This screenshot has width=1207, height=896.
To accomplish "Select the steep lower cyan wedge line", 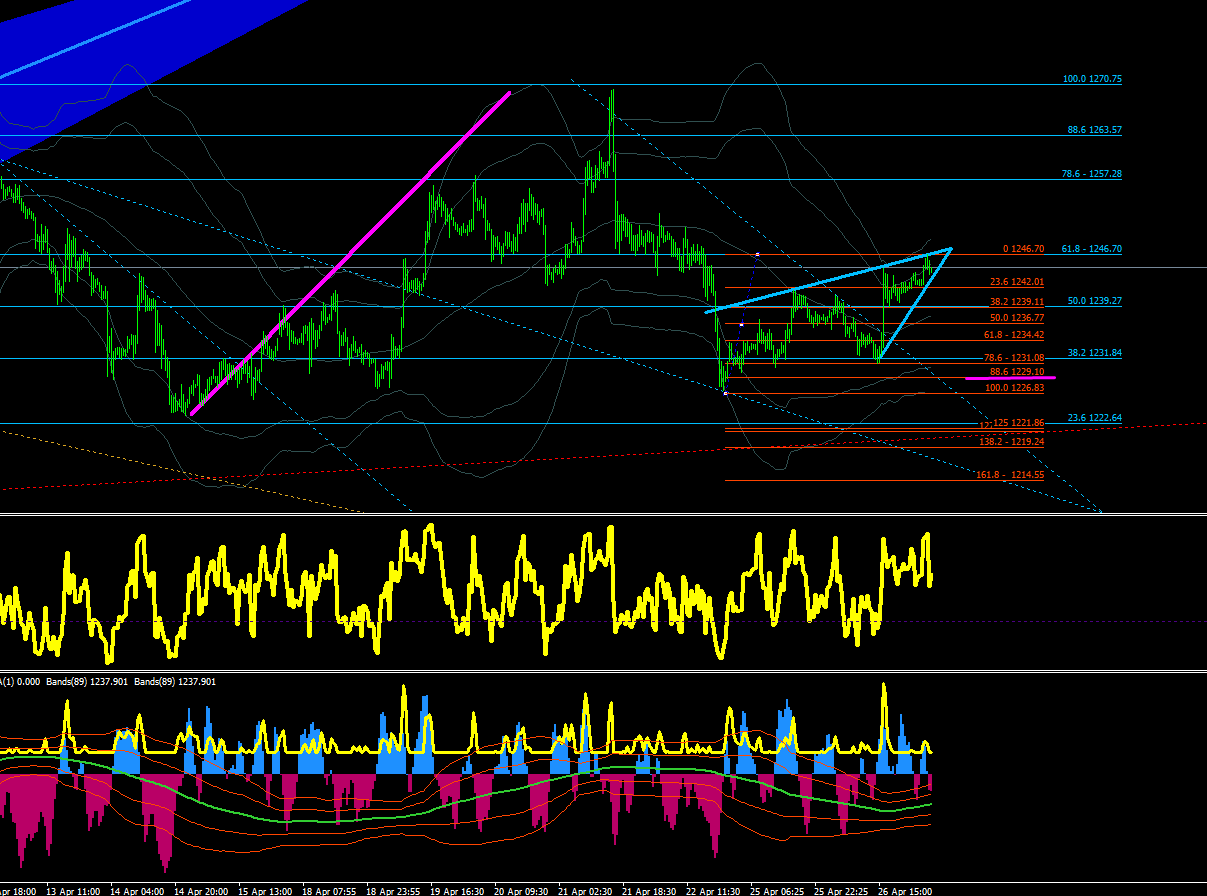I will click(x=915, y=304).
